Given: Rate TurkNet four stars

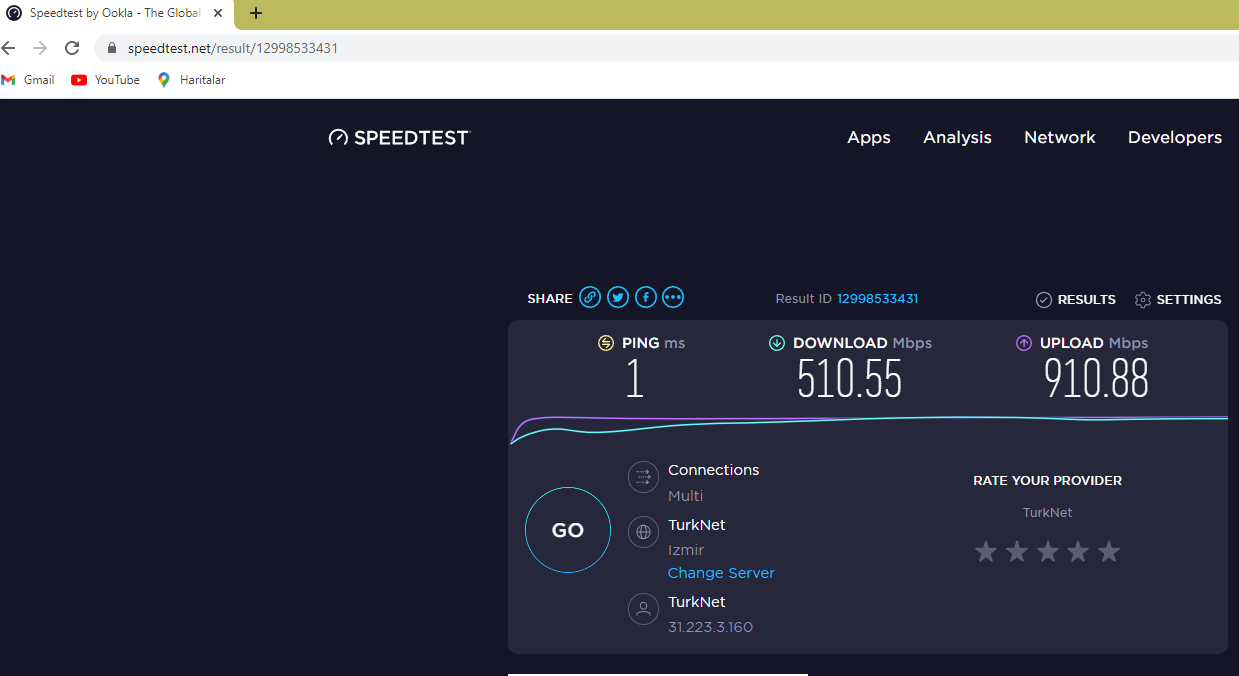Looking at the screenshot, I should [1078, 551].
